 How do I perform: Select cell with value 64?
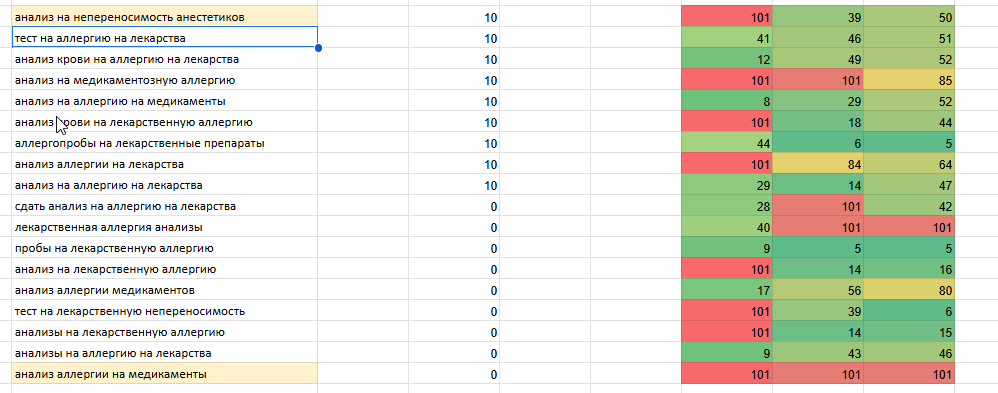pyautogui.click(x=909, y=164)
